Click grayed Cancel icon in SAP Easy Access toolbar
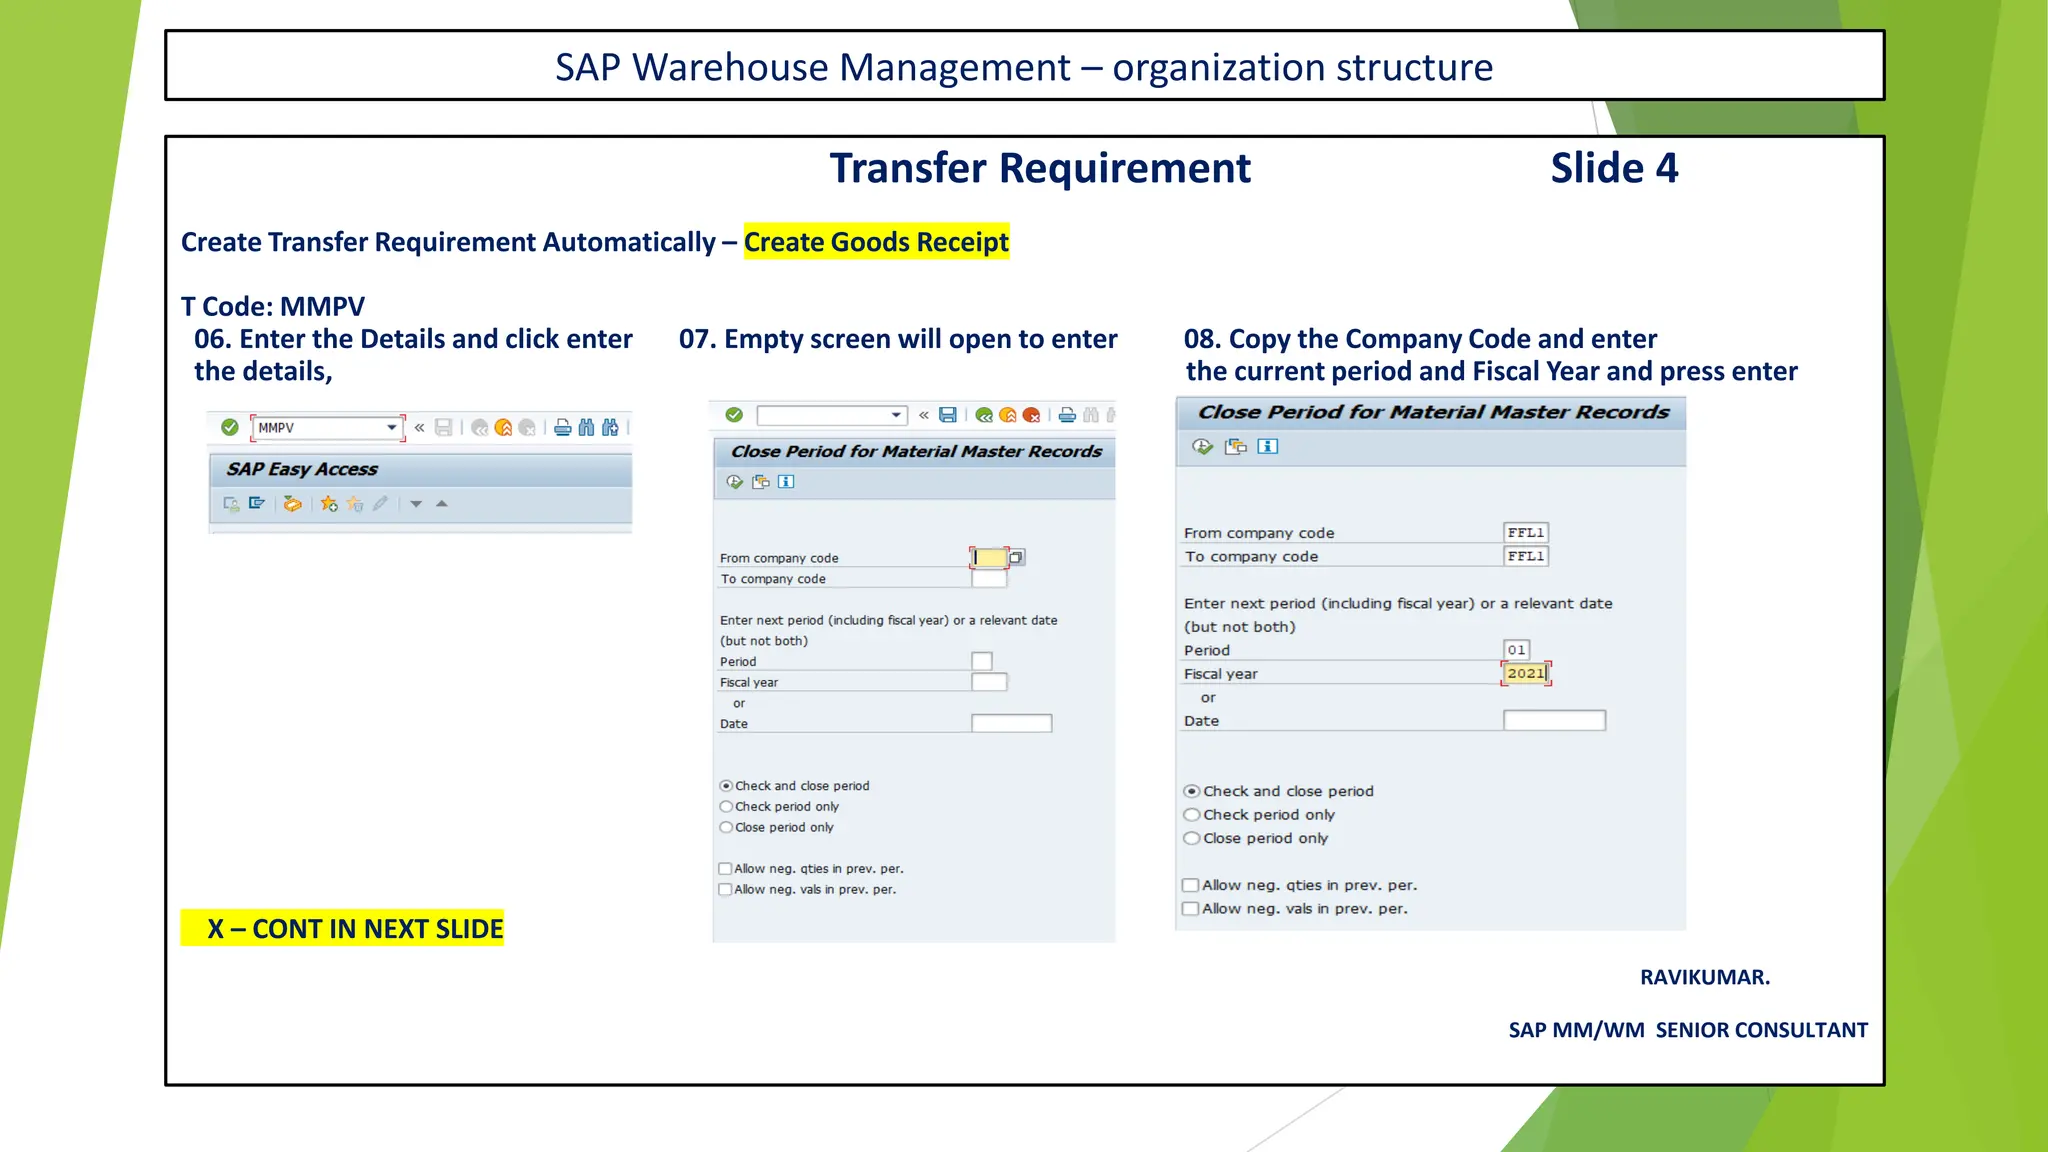The height and width of the screenshot is (1152, 2048). tap(527, 428)
